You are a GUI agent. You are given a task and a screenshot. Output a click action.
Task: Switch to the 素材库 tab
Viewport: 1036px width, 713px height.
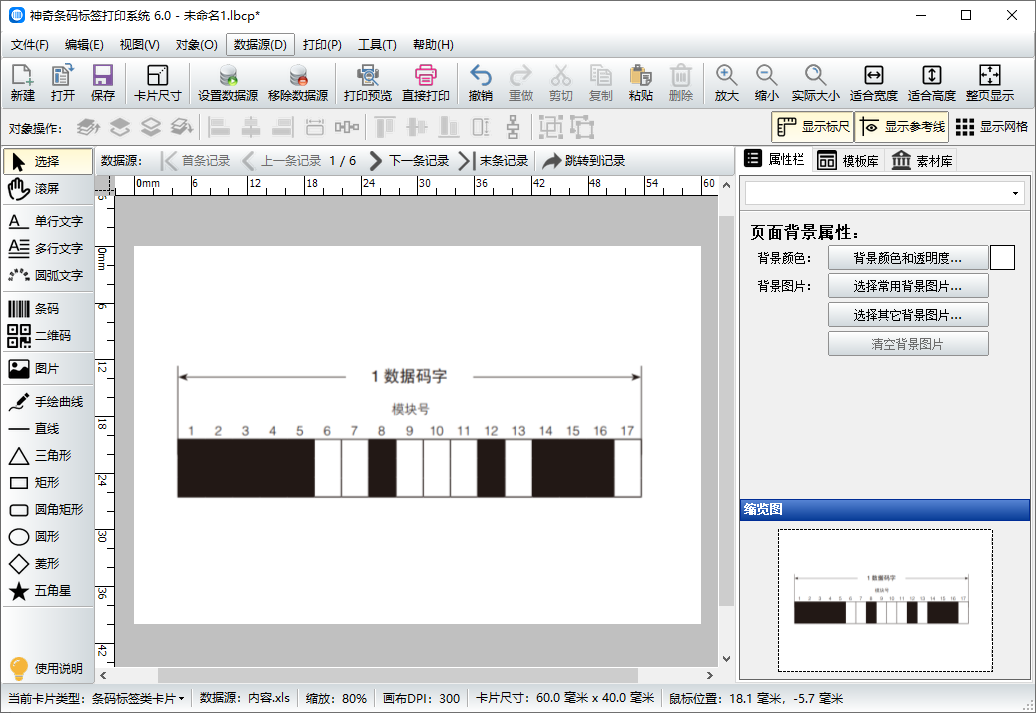(922, 161)
